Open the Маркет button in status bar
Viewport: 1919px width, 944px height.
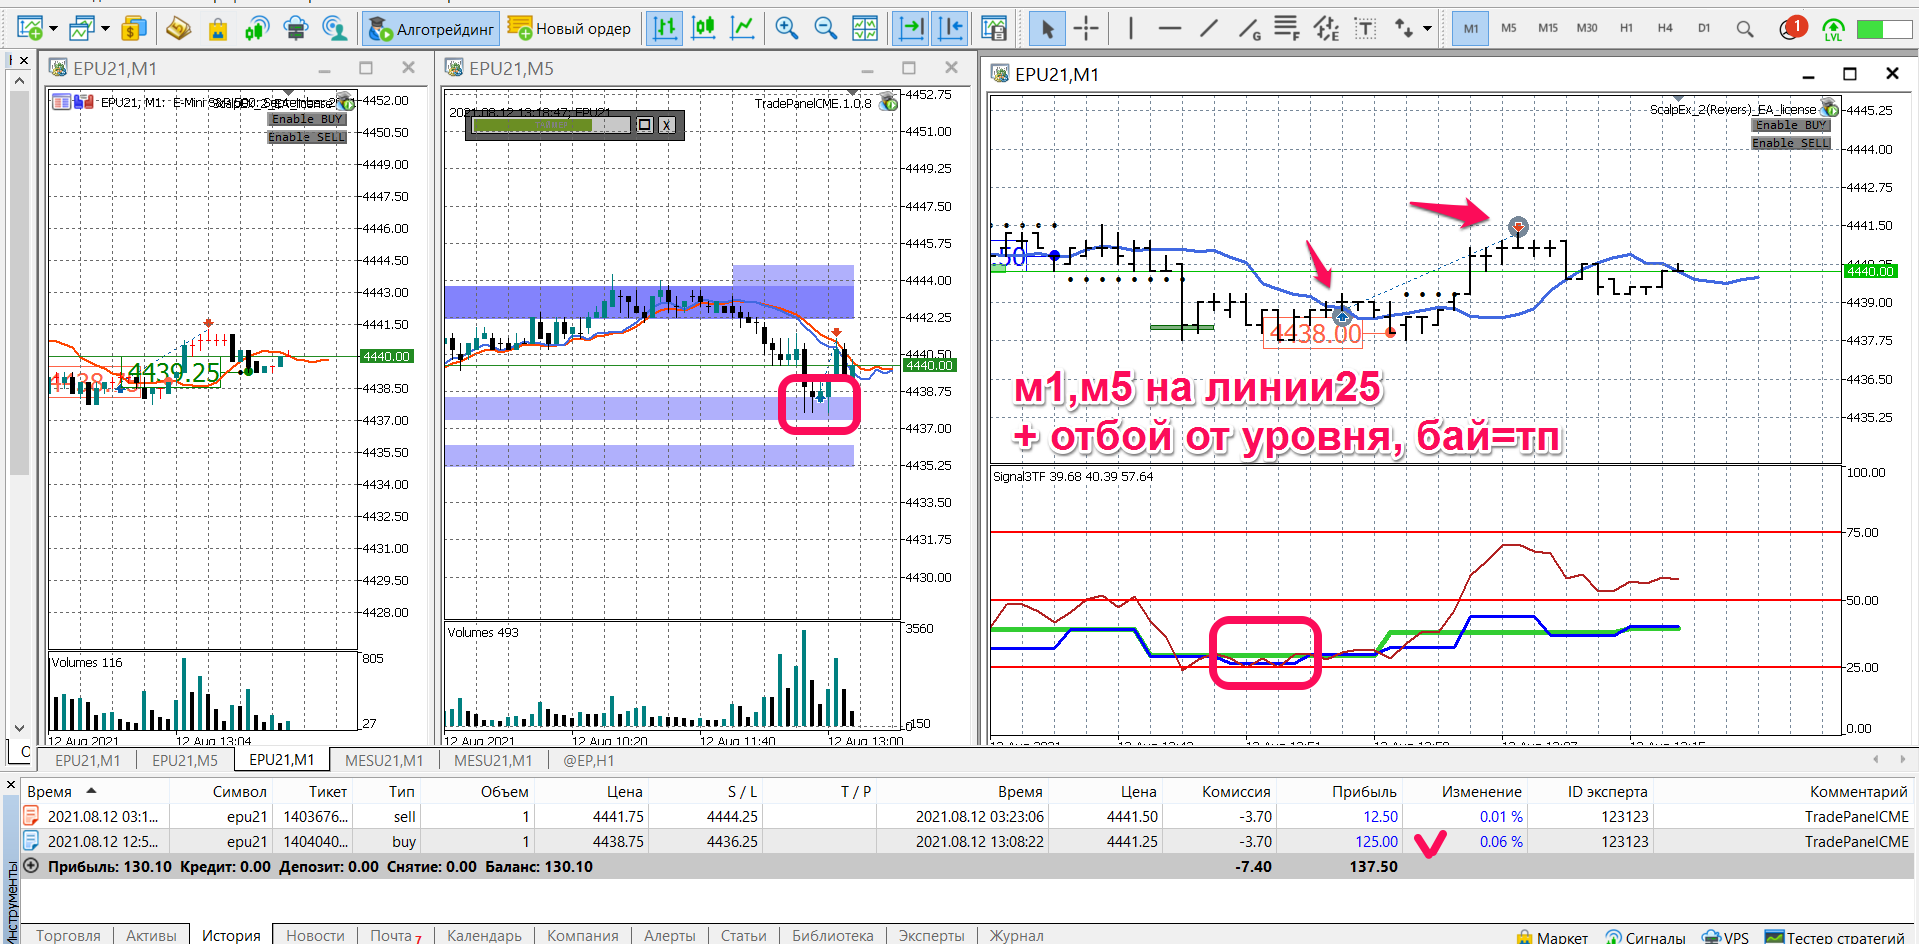(x=1552, y=937)
